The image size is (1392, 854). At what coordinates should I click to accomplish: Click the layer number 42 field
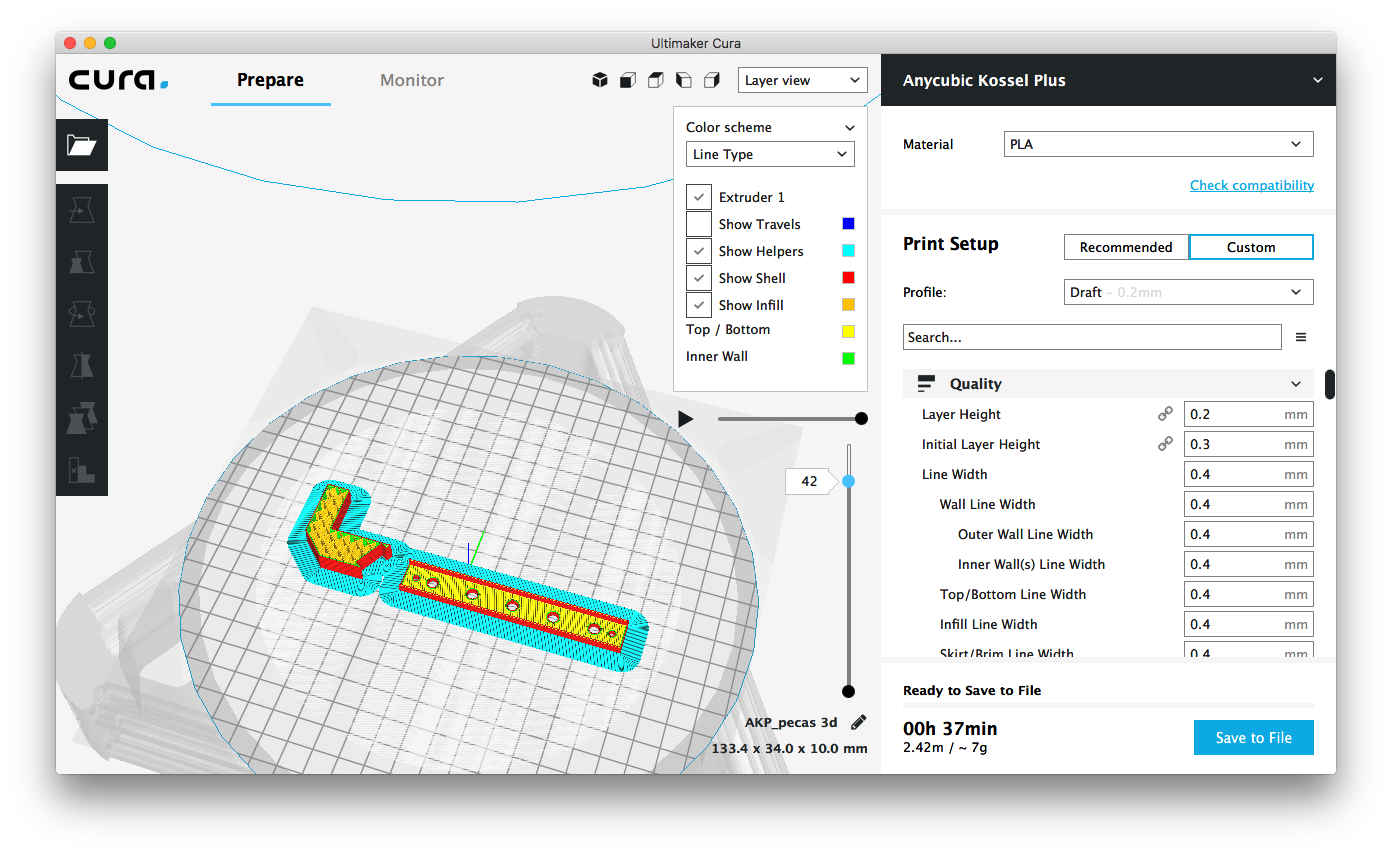[x=810, y=481]
